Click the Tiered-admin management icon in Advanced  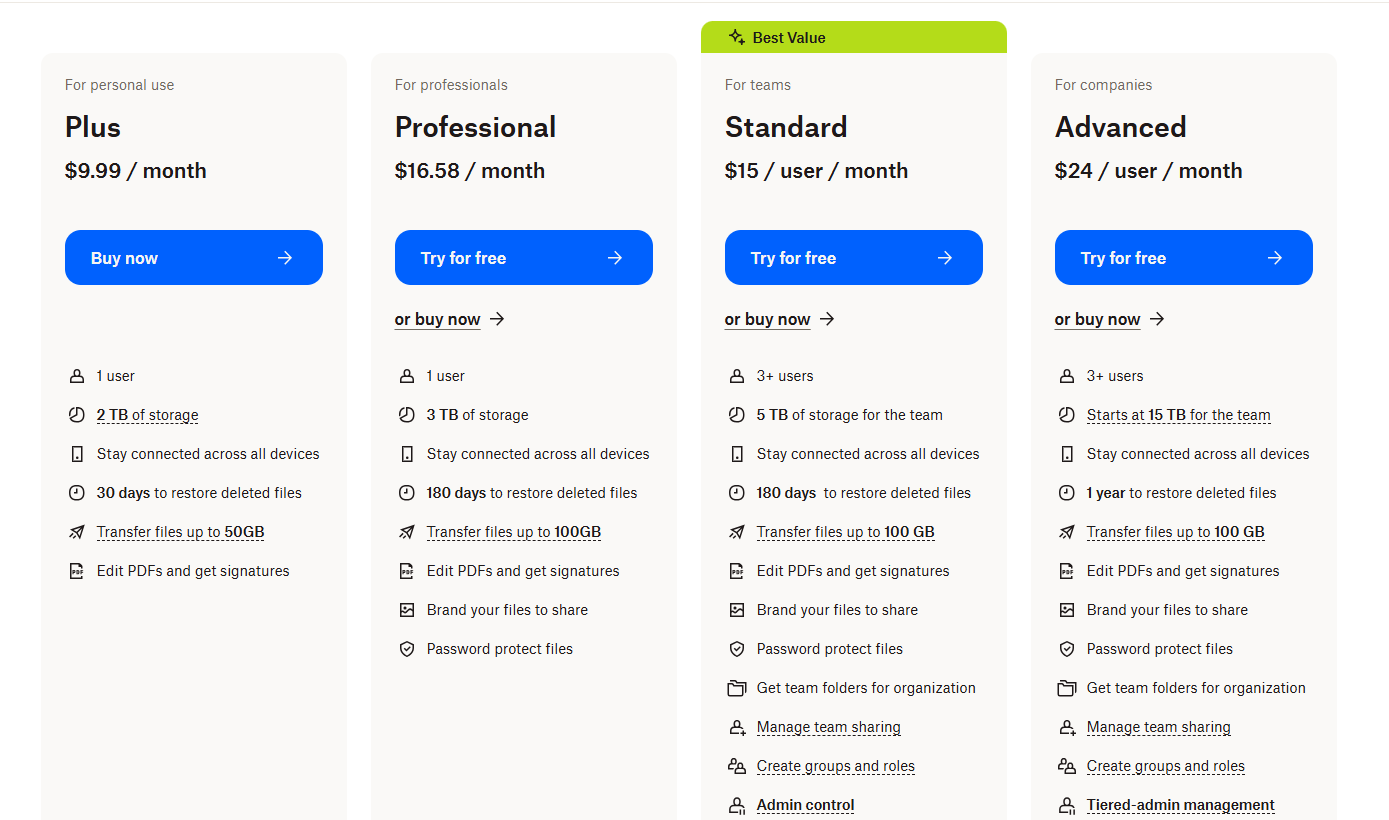click(1067, 805)
